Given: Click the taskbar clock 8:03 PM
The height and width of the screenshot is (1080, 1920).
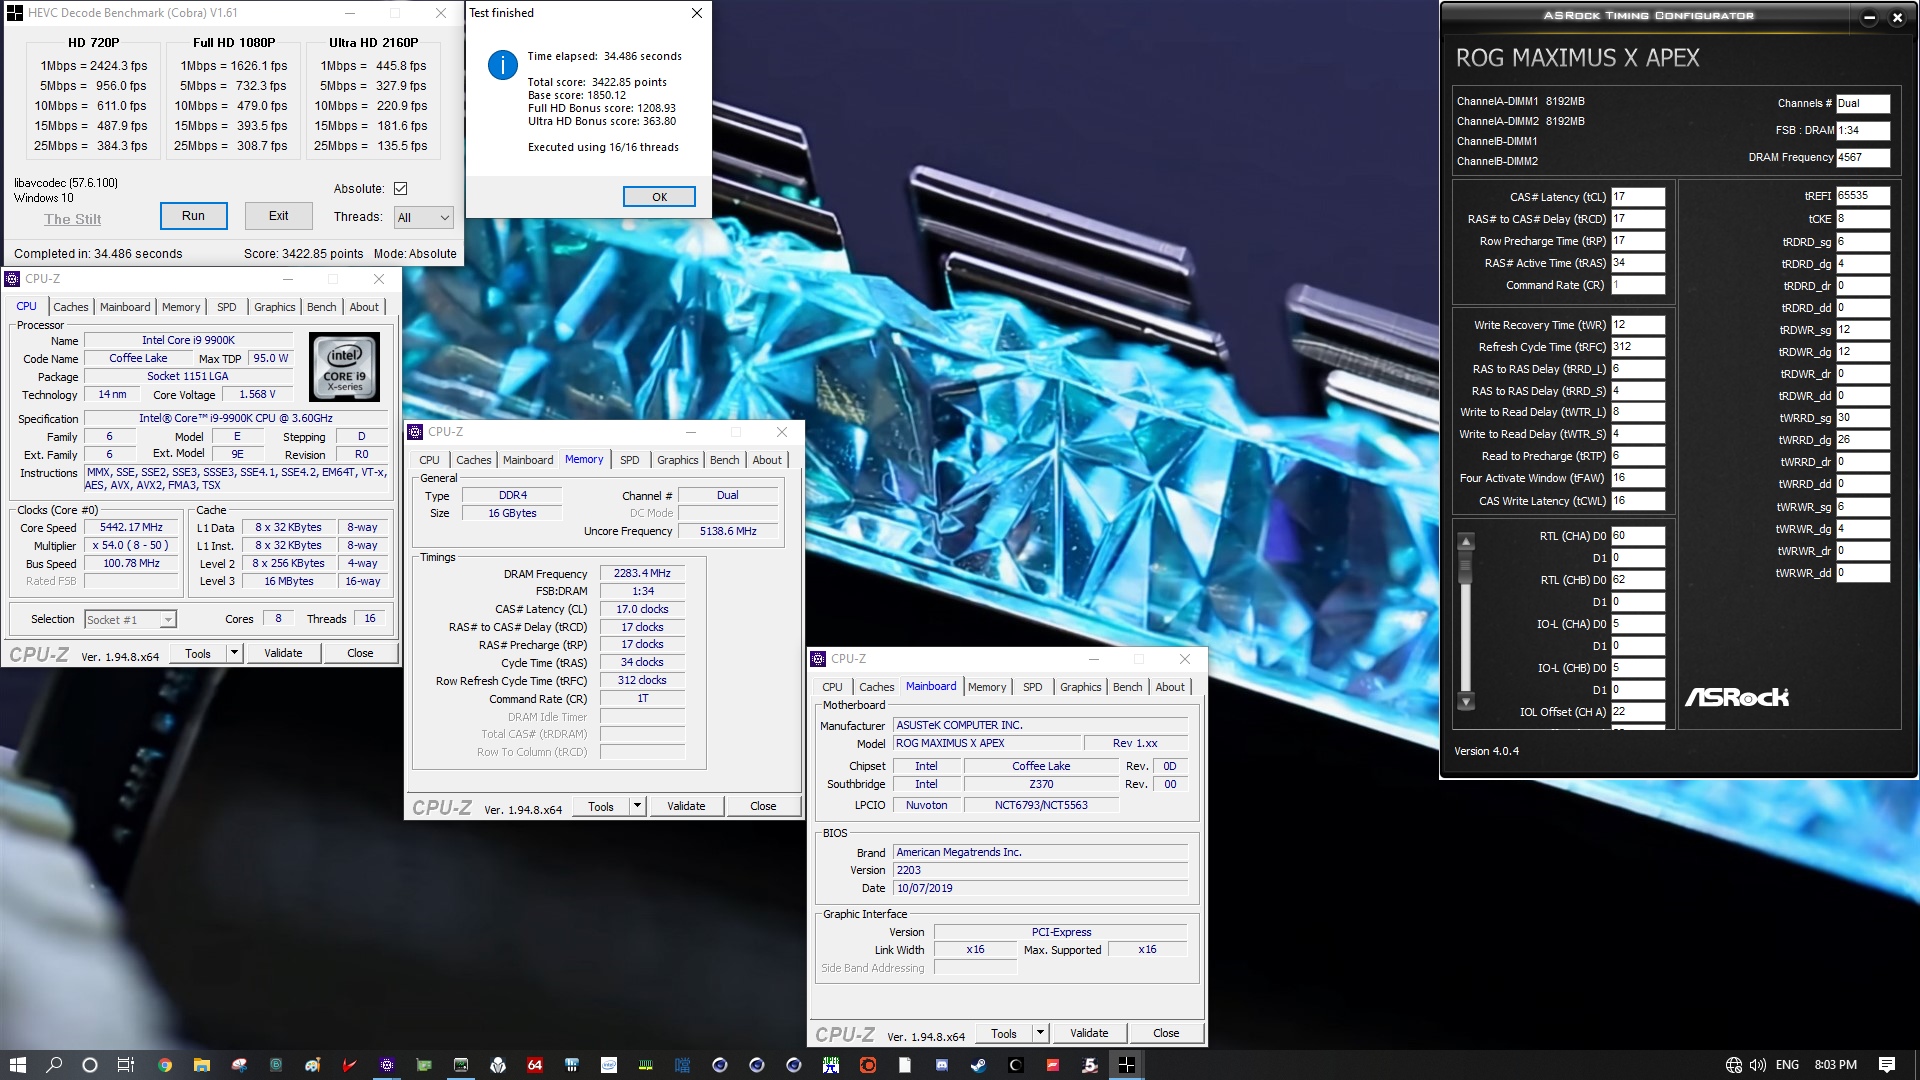Looking at the screenshot, I should [x=1835, y=1065].
